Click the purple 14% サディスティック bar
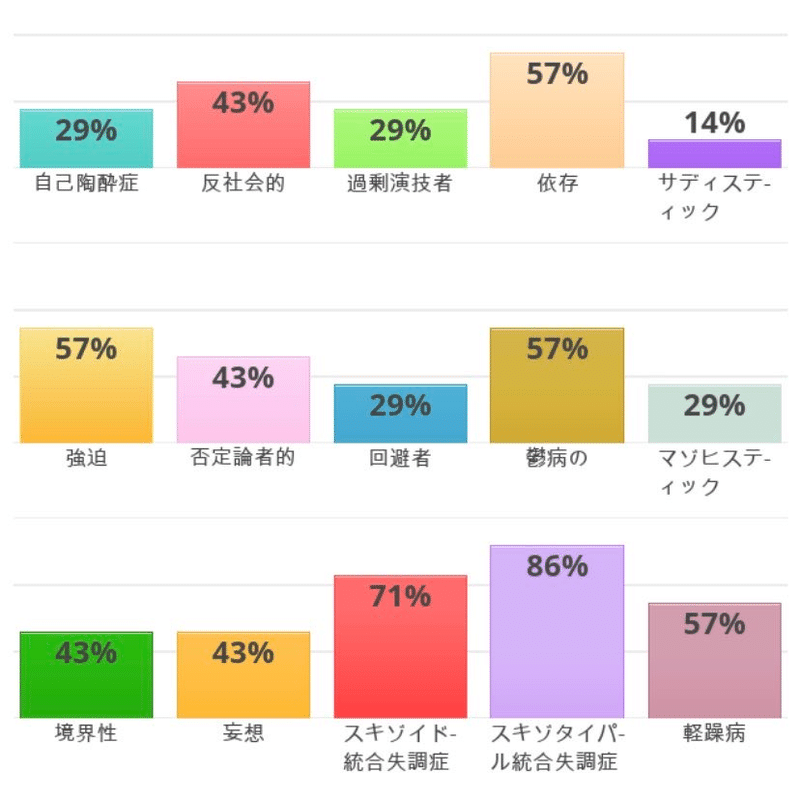 [715, 154]
